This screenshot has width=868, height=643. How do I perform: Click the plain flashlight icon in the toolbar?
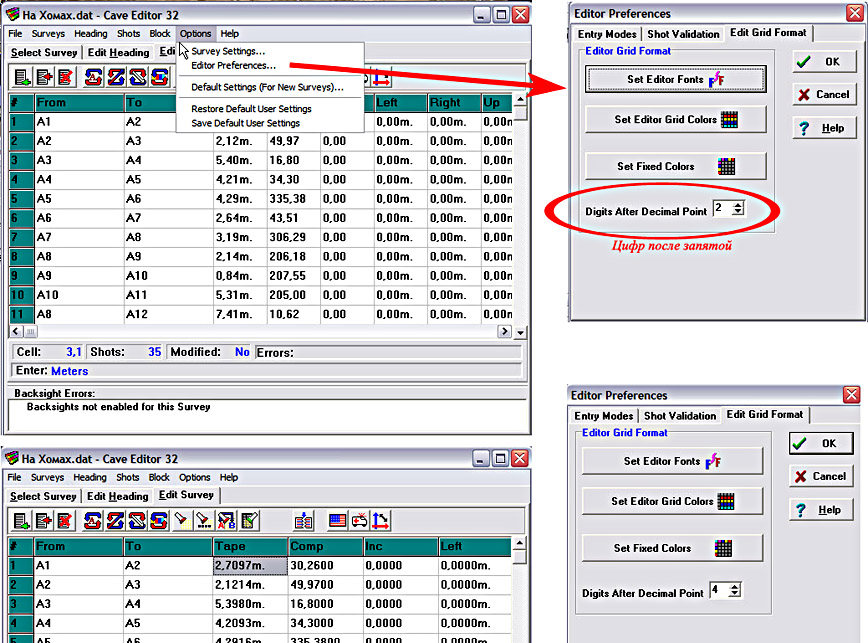(181, 520)
